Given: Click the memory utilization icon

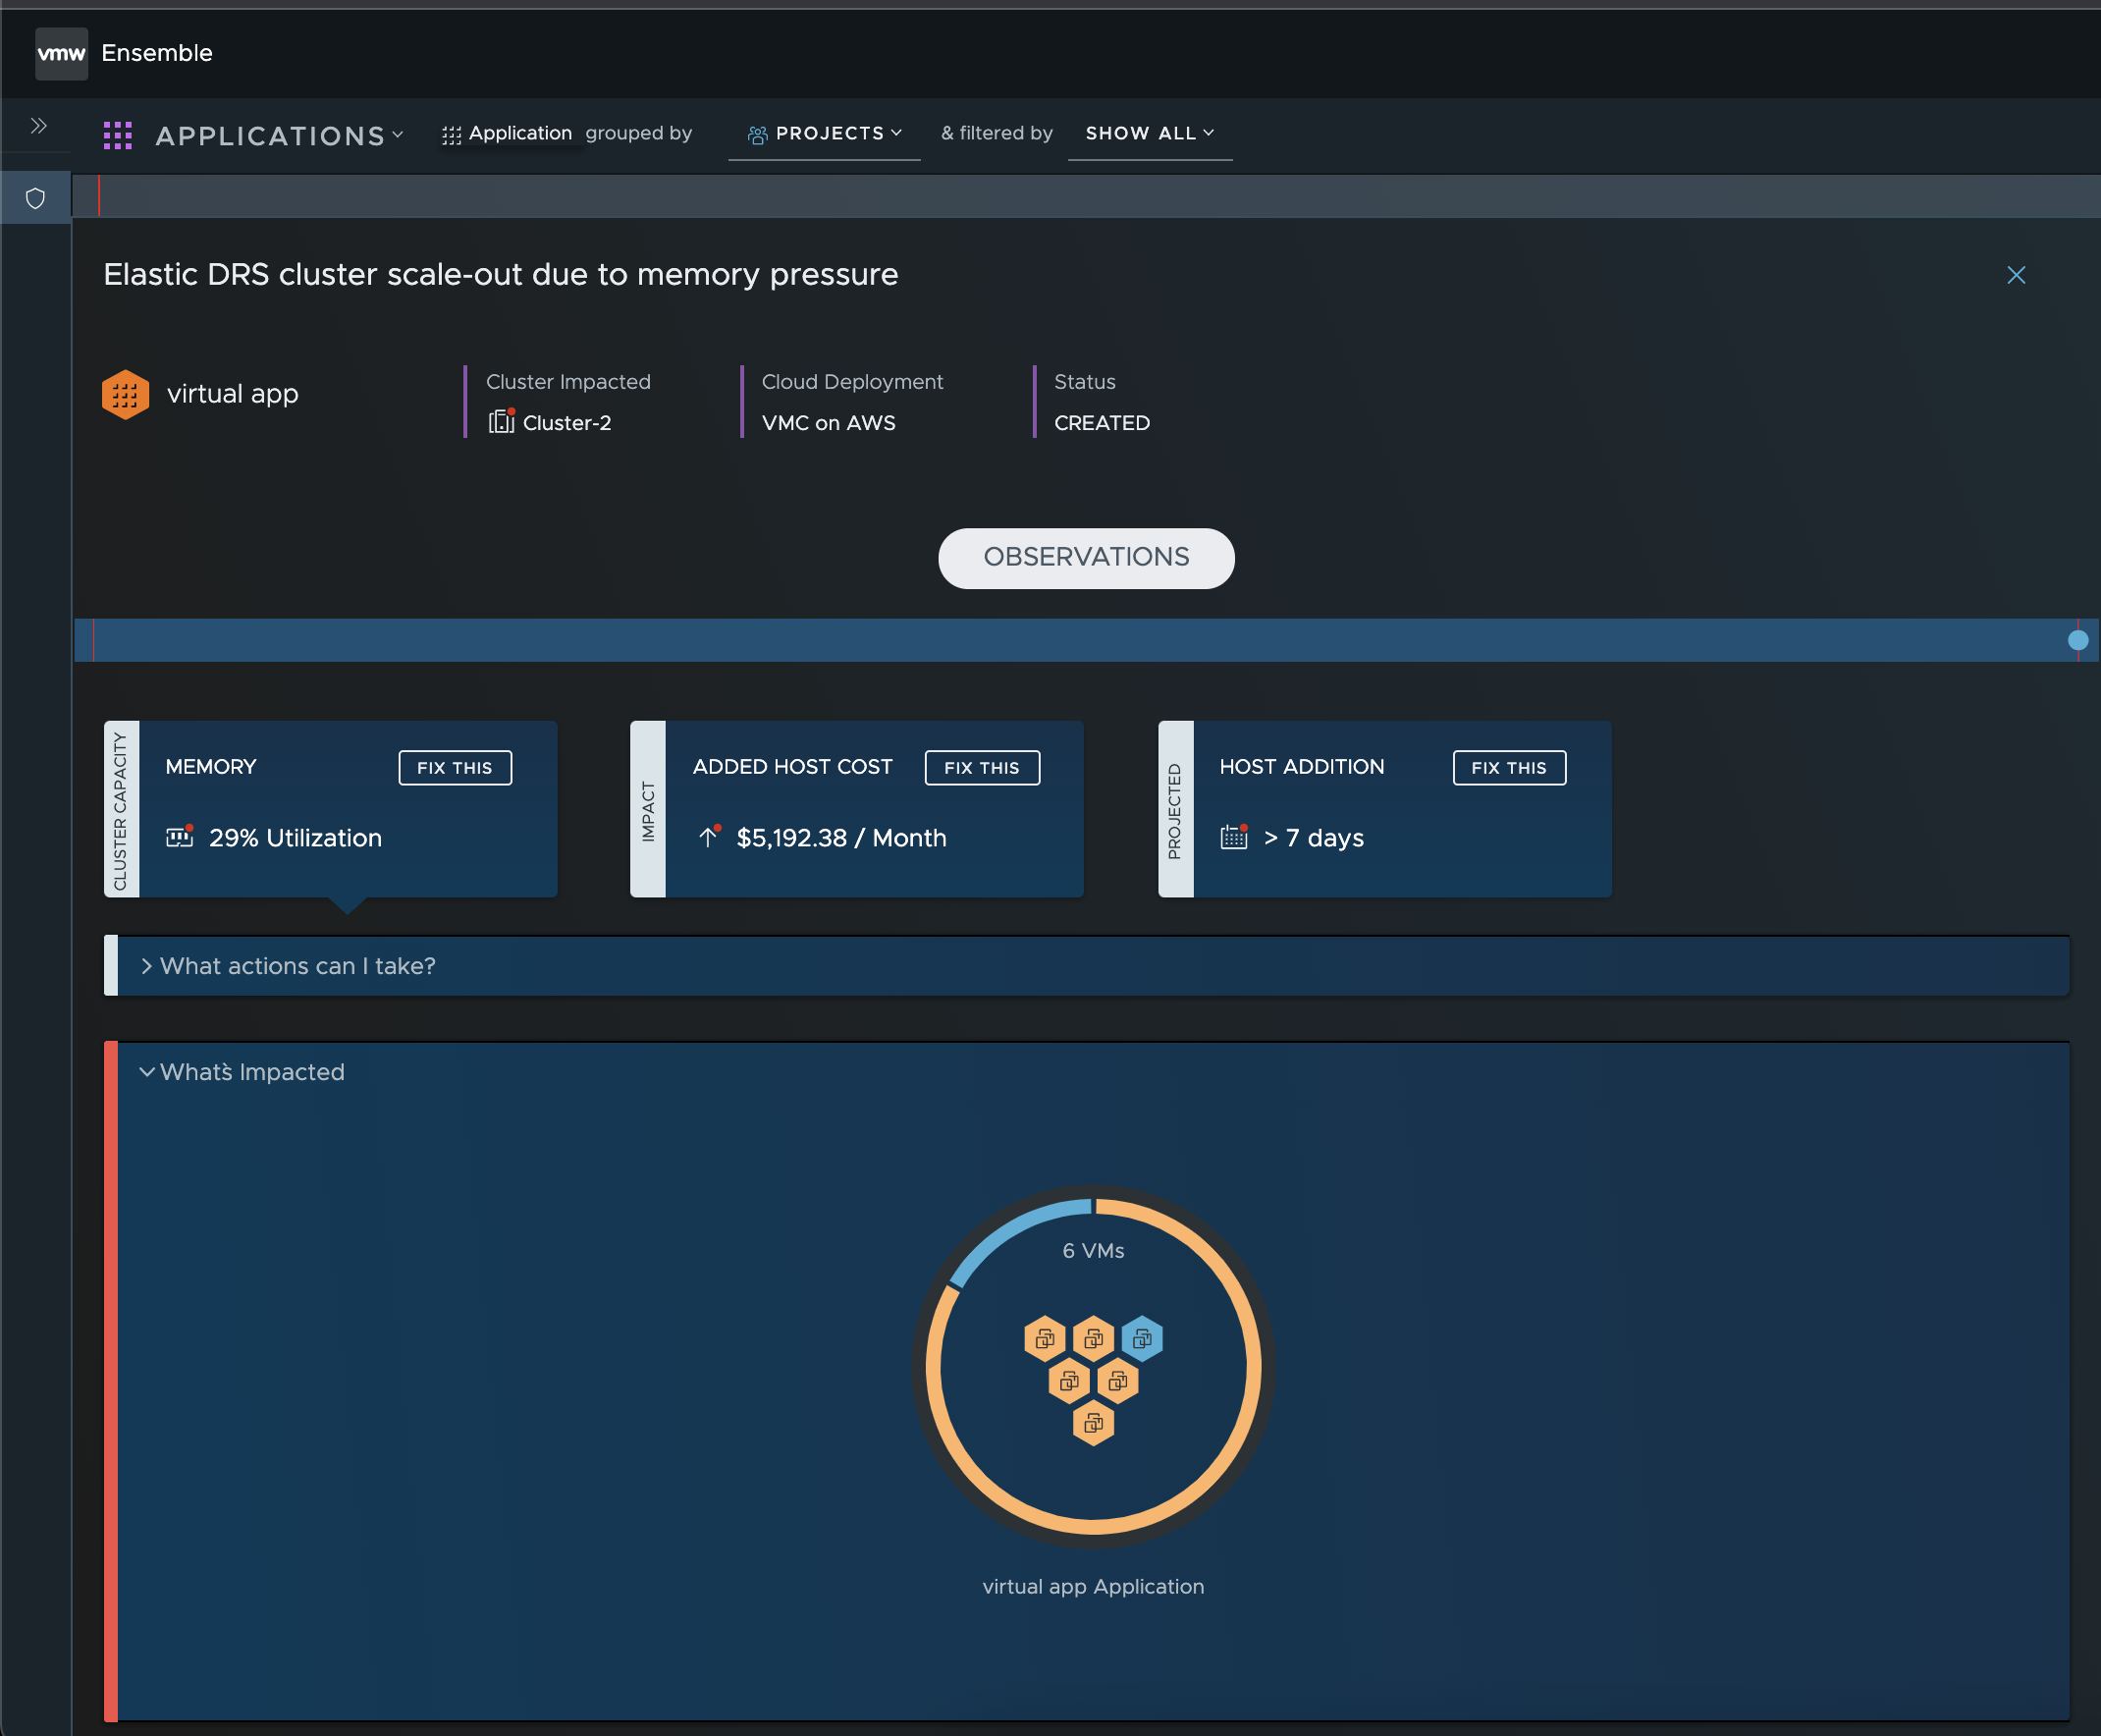Looking at the screenshot, I should [x=180, y=837].
